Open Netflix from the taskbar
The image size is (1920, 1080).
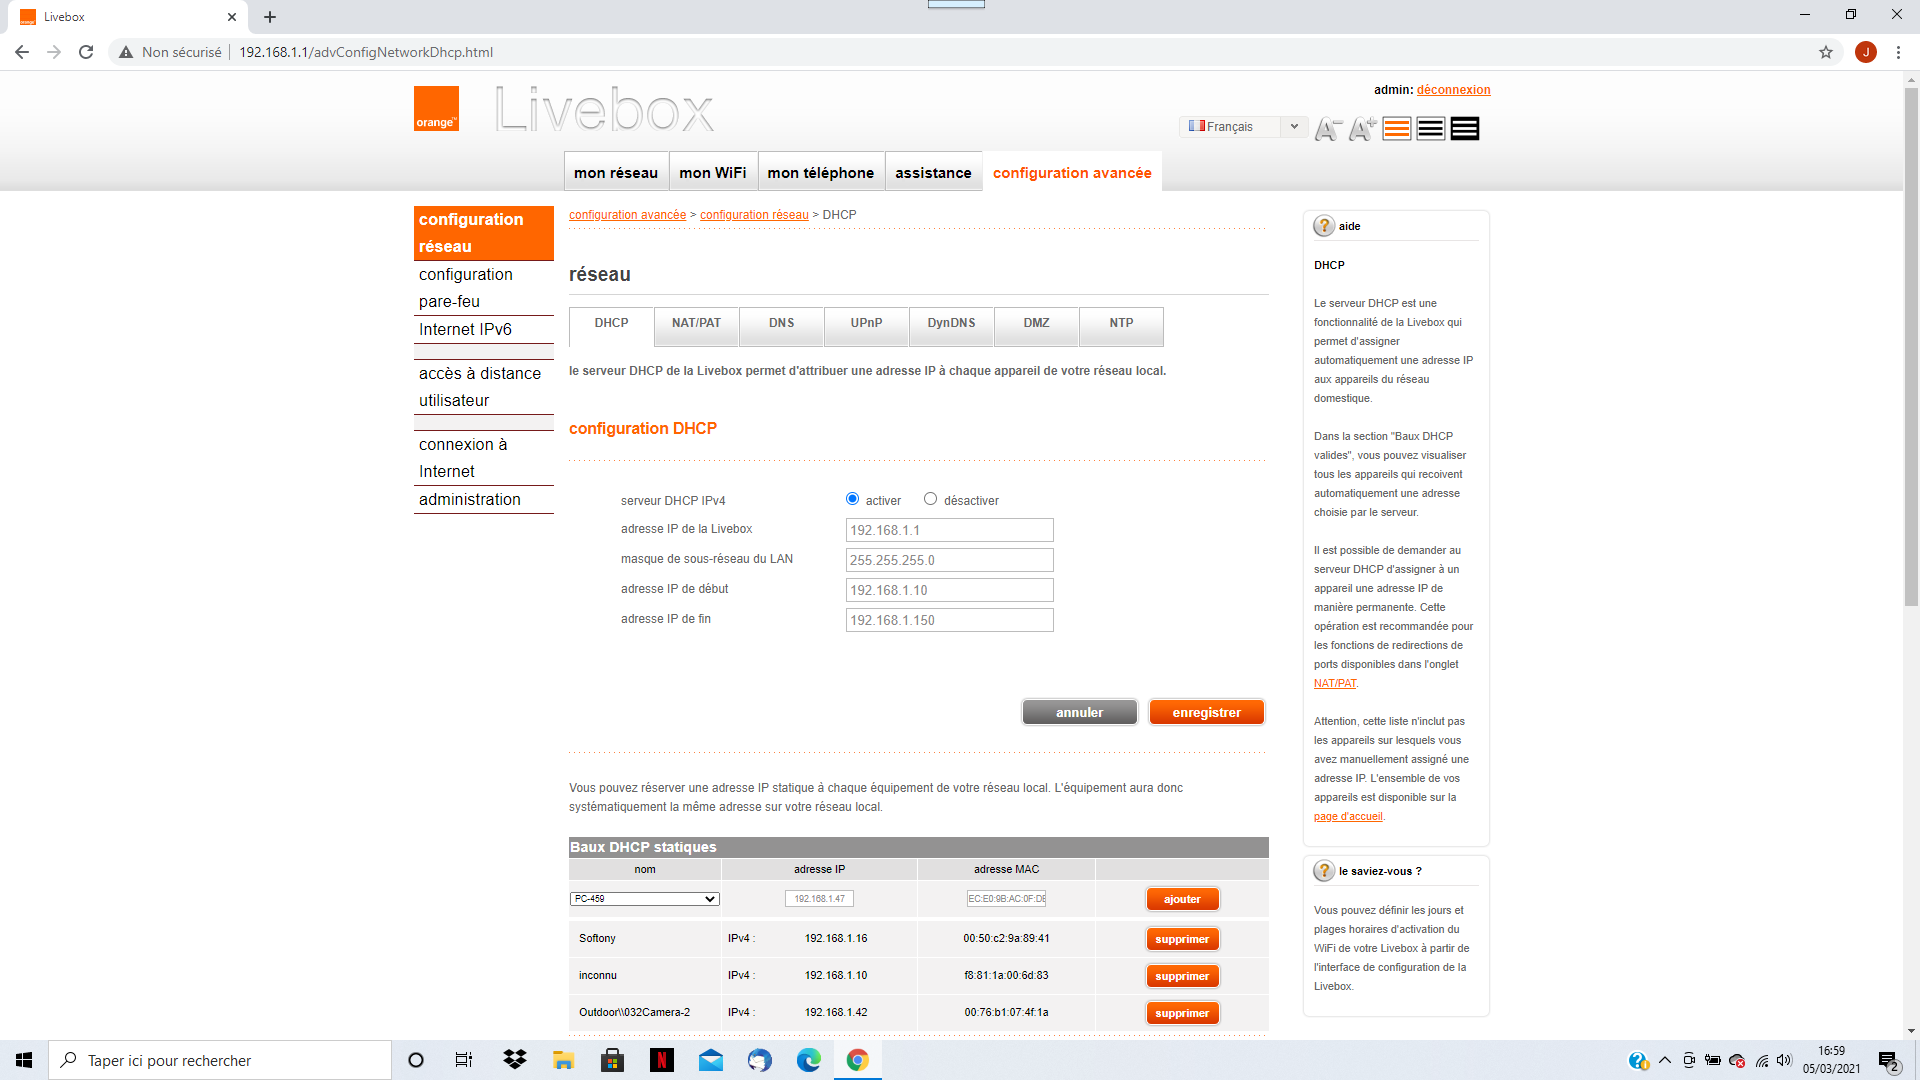pos(661,1060)
